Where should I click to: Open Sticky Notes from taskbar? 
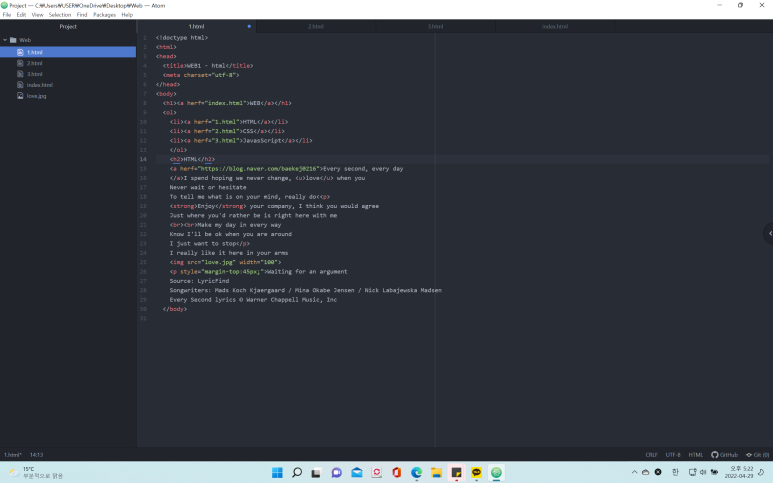coord(457,473)
